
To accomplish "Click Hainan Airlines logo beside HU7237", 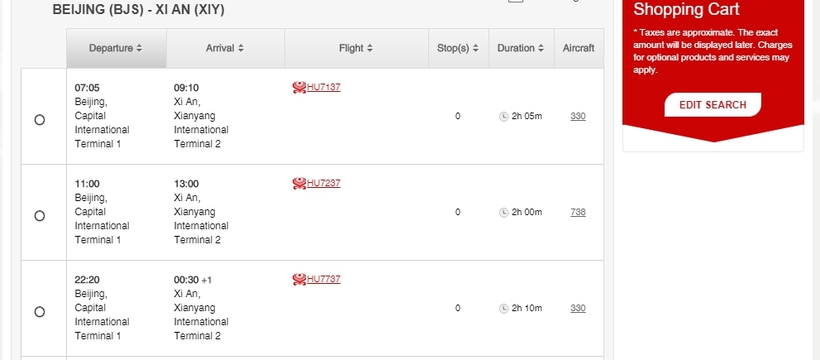I will (299, 183).
